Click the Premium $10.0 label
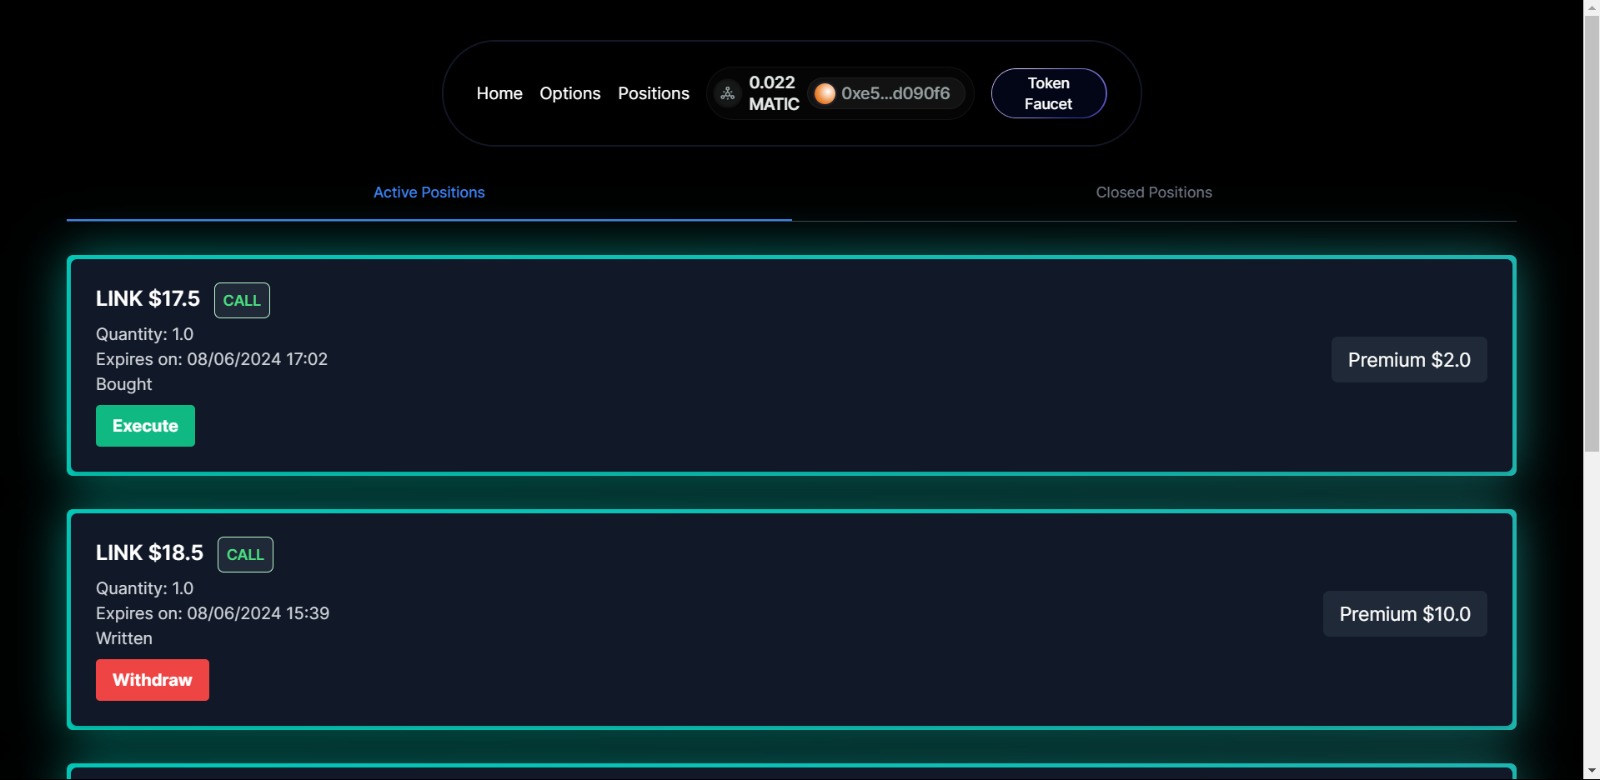 pyautogui.click(x=1405, y=614)
